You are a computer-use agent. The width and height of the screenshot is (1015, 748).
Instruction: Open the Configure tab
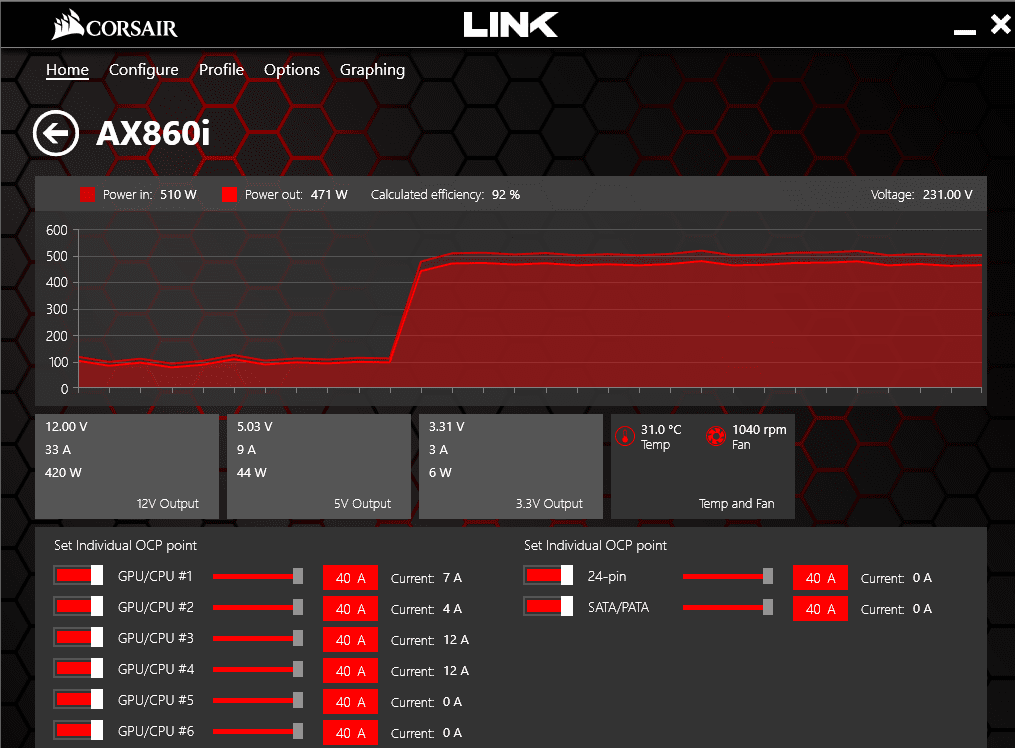pyautogui.click(x=144, y=70)
